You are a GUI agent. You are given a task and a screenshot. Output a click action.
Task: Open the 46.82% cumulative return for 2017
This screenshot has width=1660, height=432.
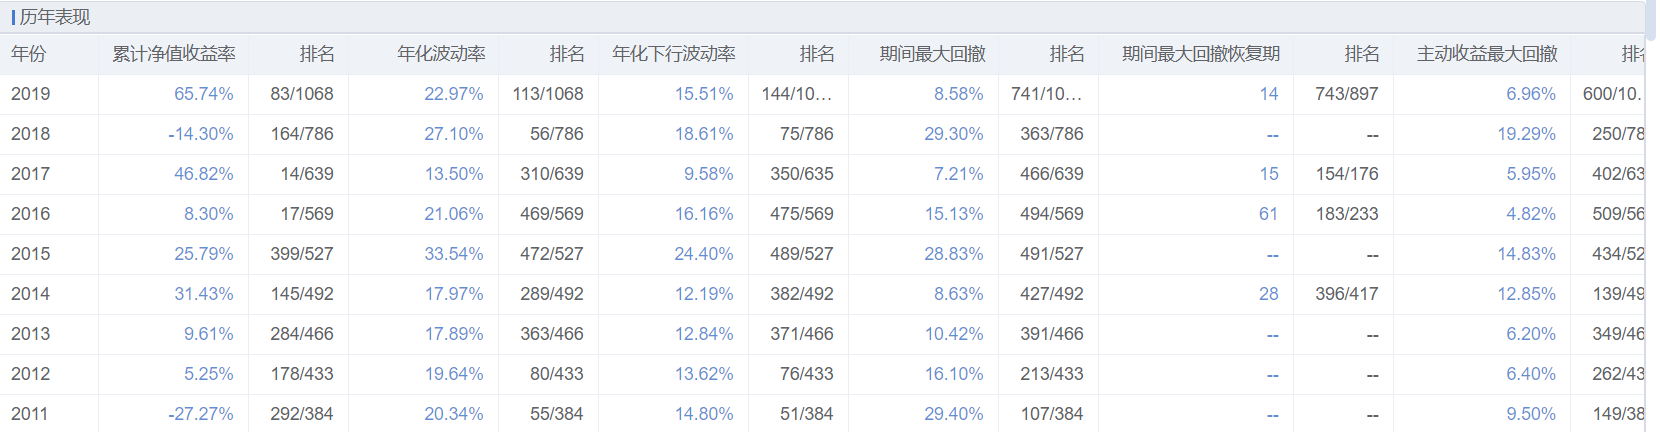(x=203, y=174)
